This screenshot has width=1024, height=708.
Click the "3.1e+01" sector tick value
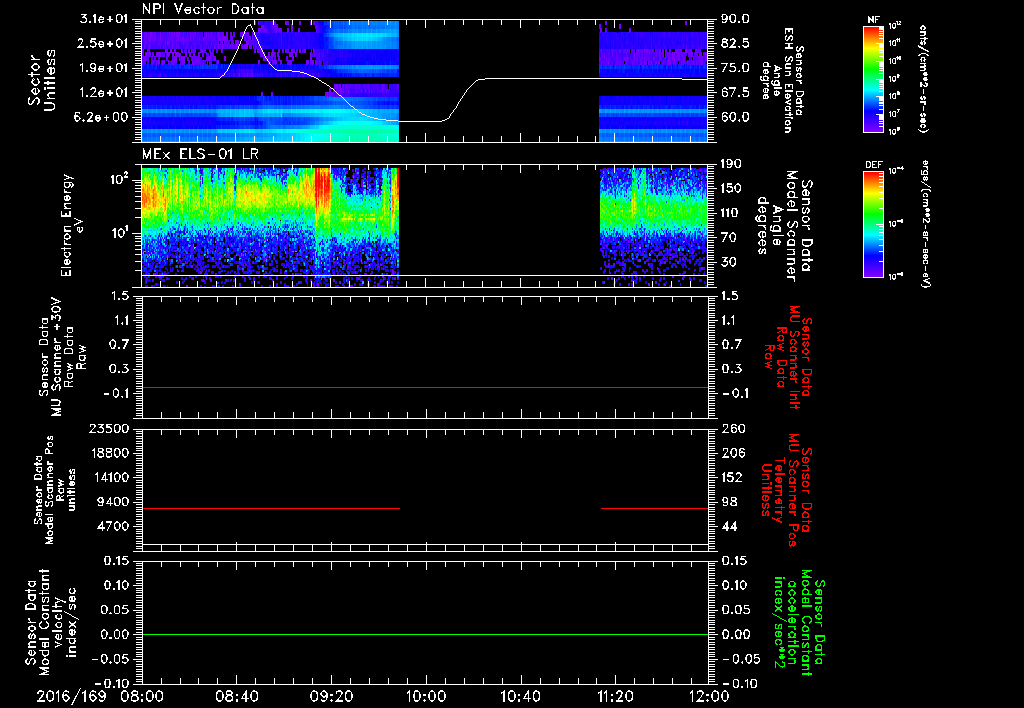click(104, 19)
